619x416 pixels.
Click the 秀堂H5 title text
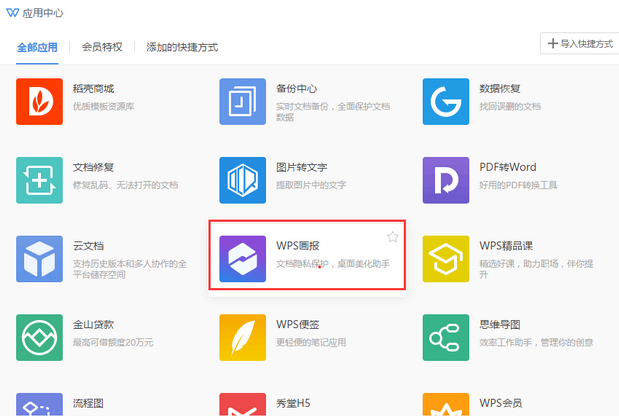(293, 403)
